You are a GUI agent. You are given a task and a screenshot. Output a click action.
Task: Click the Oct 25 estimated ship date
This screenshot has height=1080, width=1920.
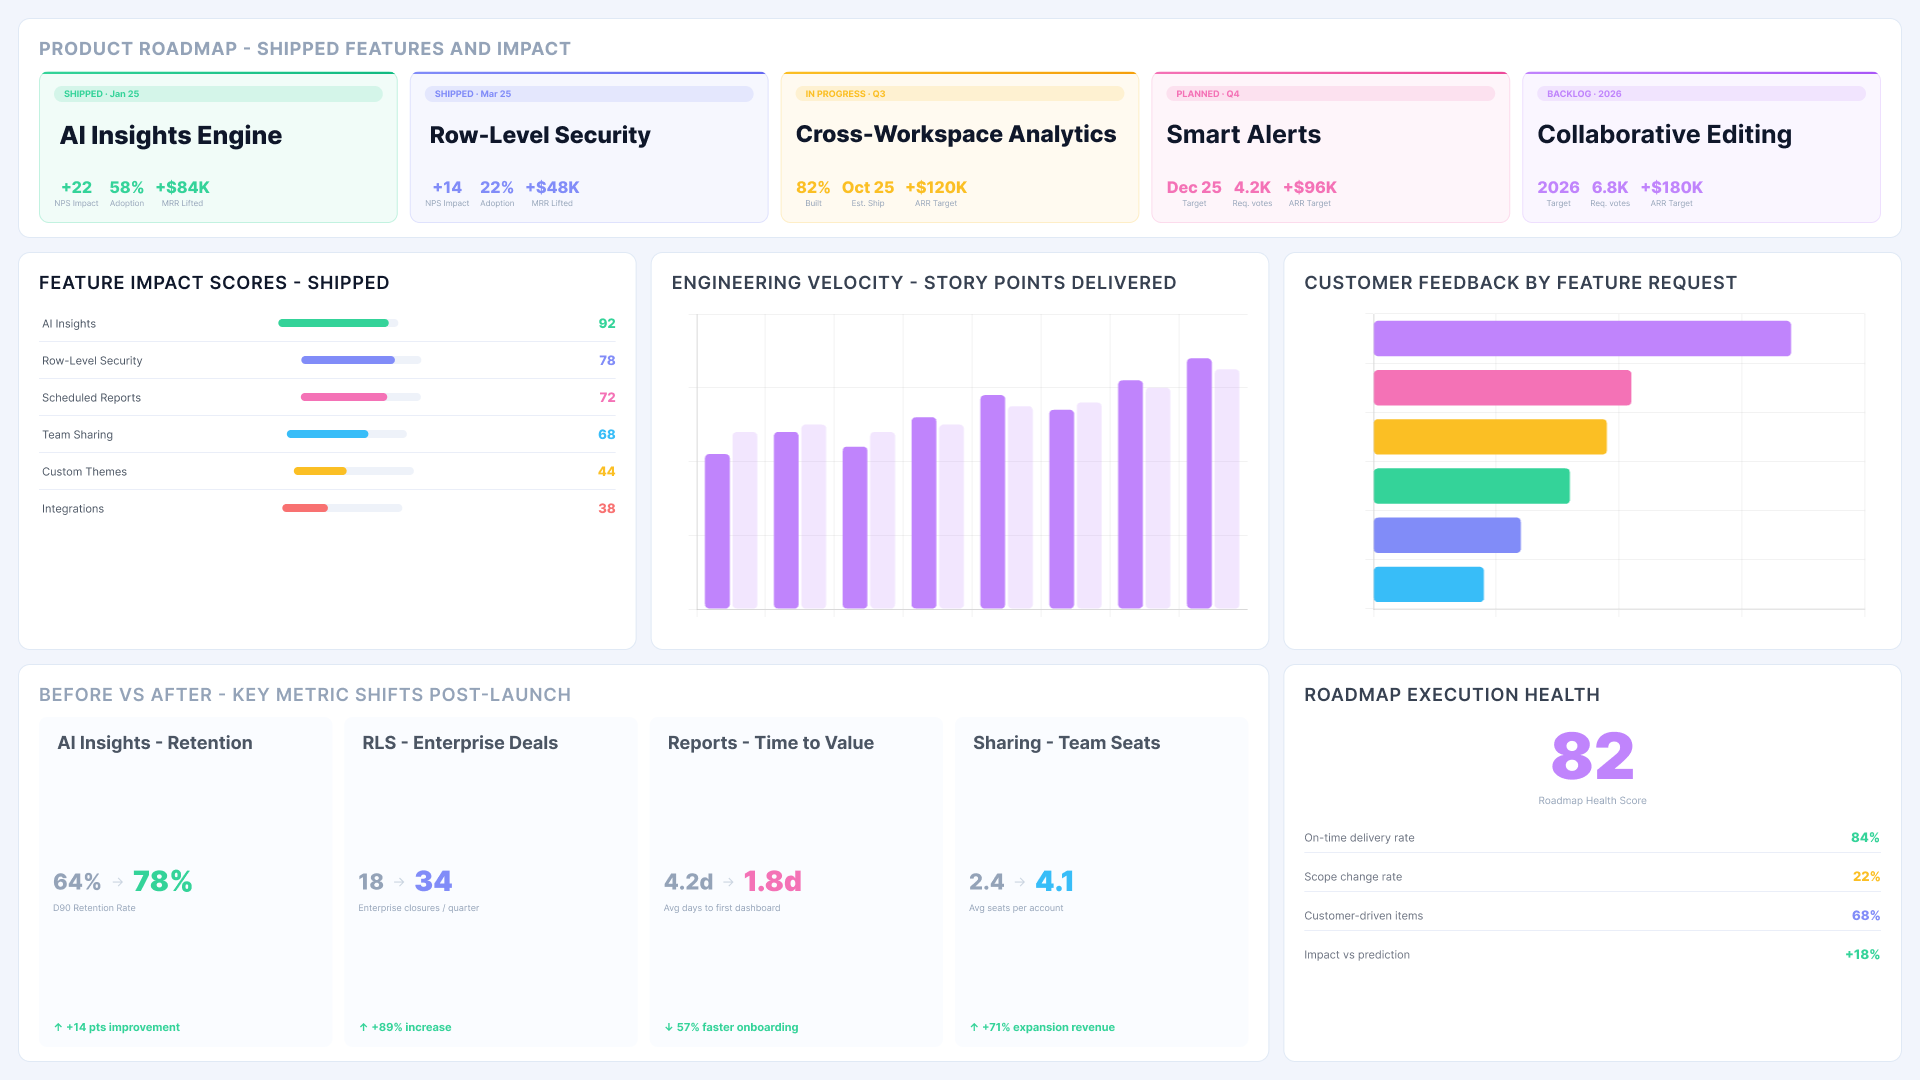pos(868,187)
